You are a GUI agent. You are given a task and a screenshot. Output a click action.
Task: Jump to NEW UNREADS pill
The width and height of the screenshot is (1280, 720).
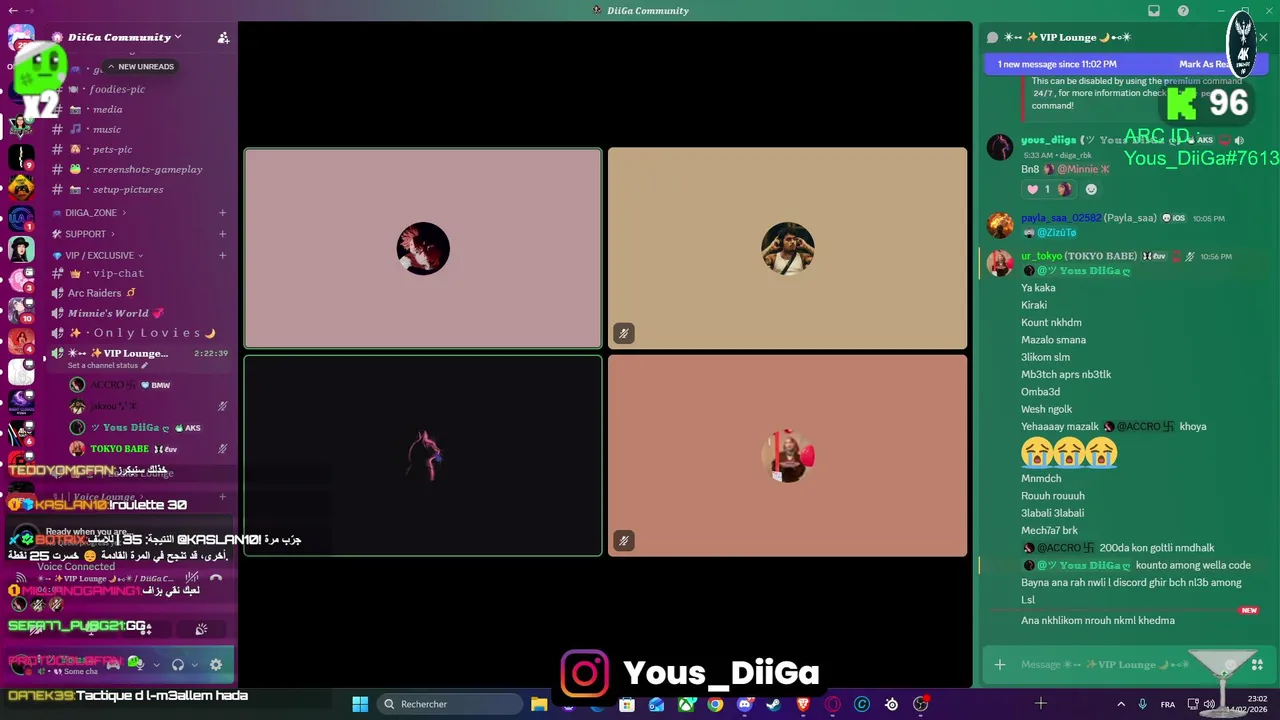tap(141, 66)
